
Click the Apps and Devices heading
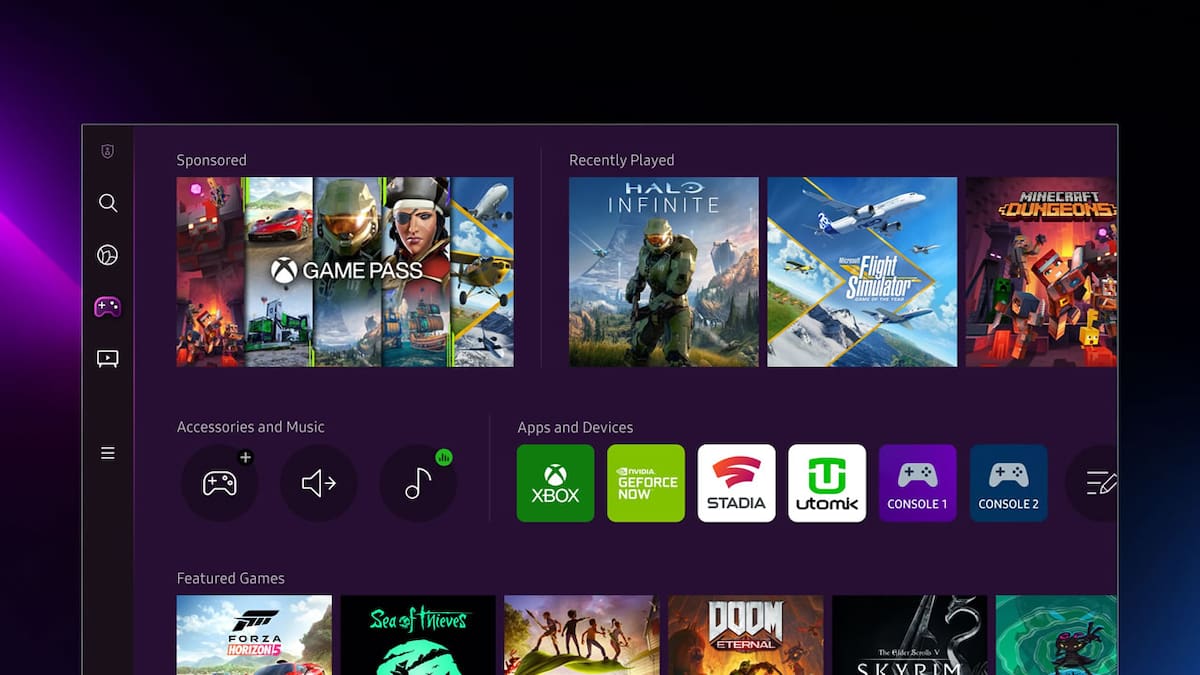click(575, 427)
